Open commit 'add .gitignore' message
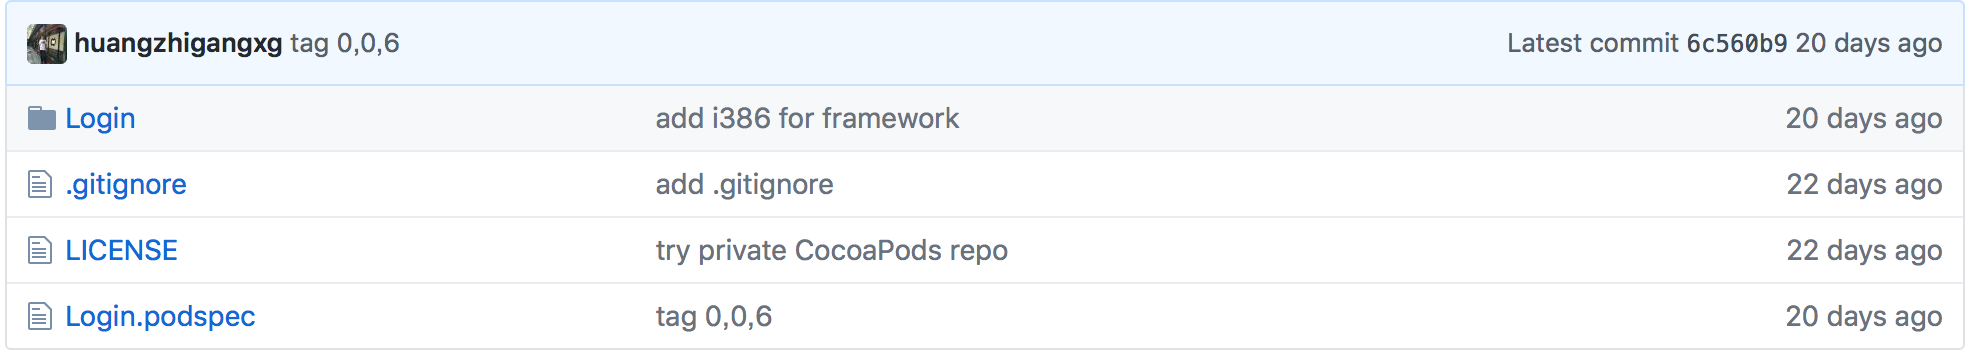Viewport: 1972px width, 360px height. pyautogui.click(x=744, y=184)
